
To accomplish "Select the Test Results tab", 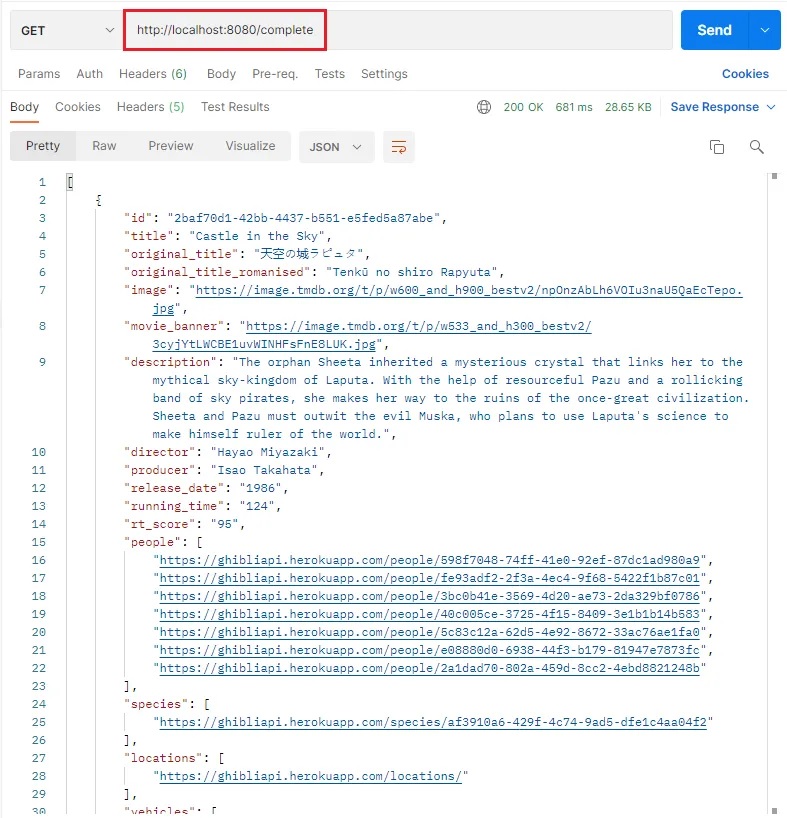I will click(235, 107).
